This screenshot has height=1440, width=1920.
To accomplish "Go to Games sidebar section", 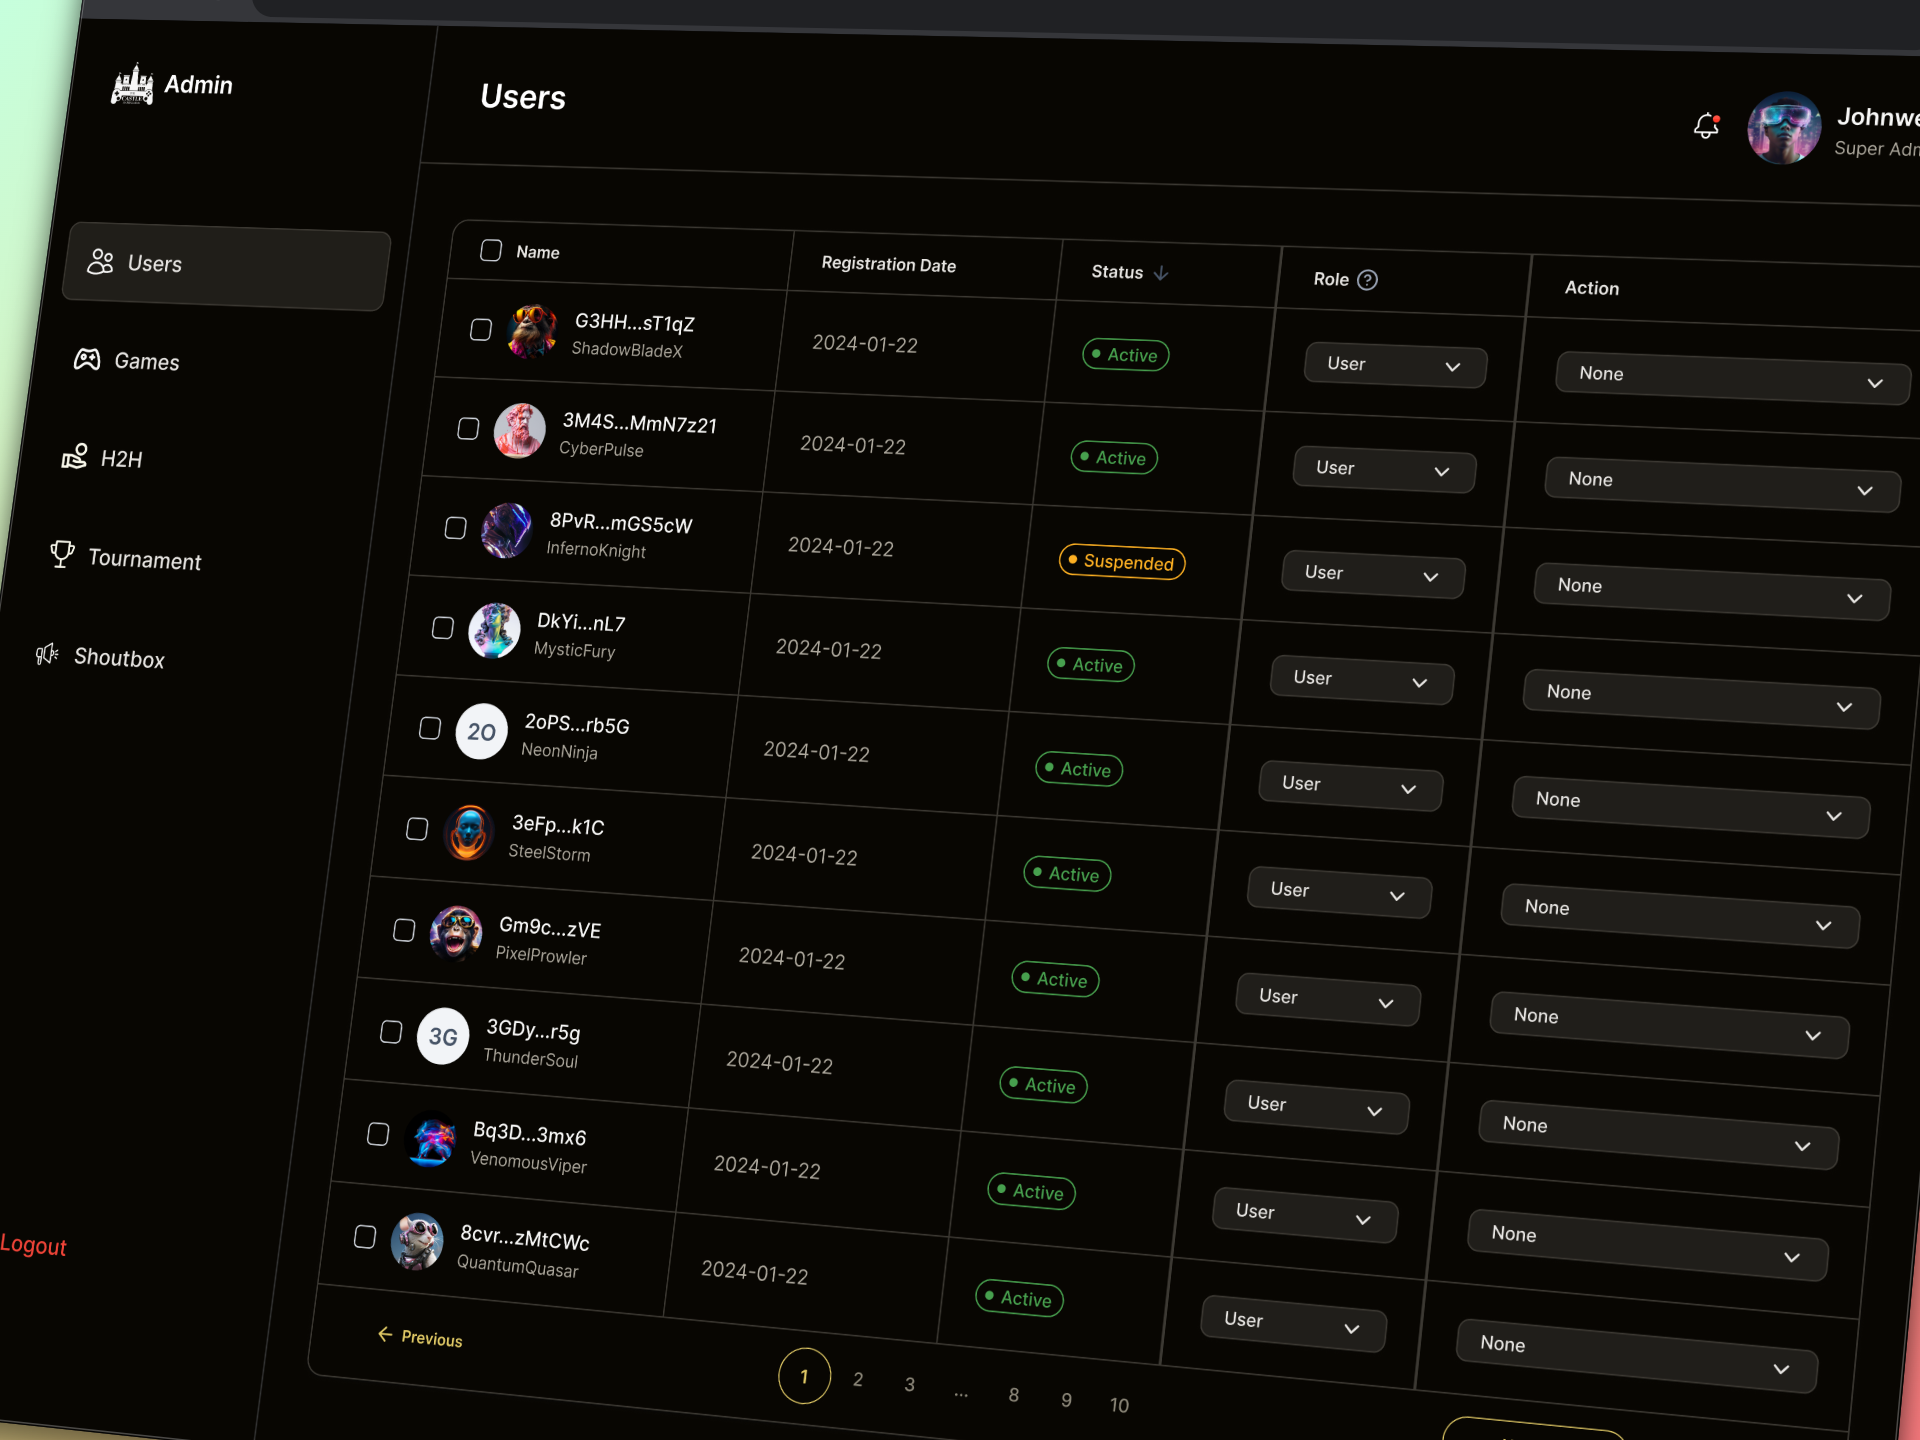I will 127,360.
